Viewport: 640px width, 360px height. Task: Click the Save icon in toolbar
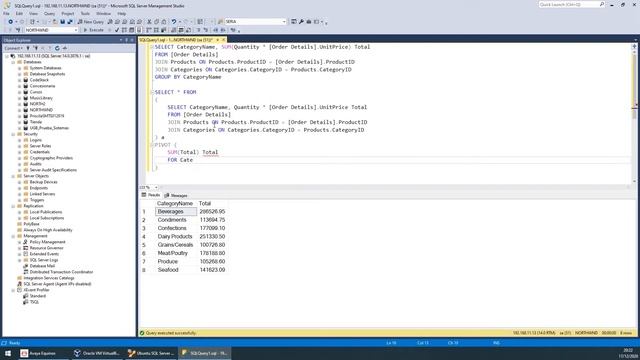coord(62,22)
